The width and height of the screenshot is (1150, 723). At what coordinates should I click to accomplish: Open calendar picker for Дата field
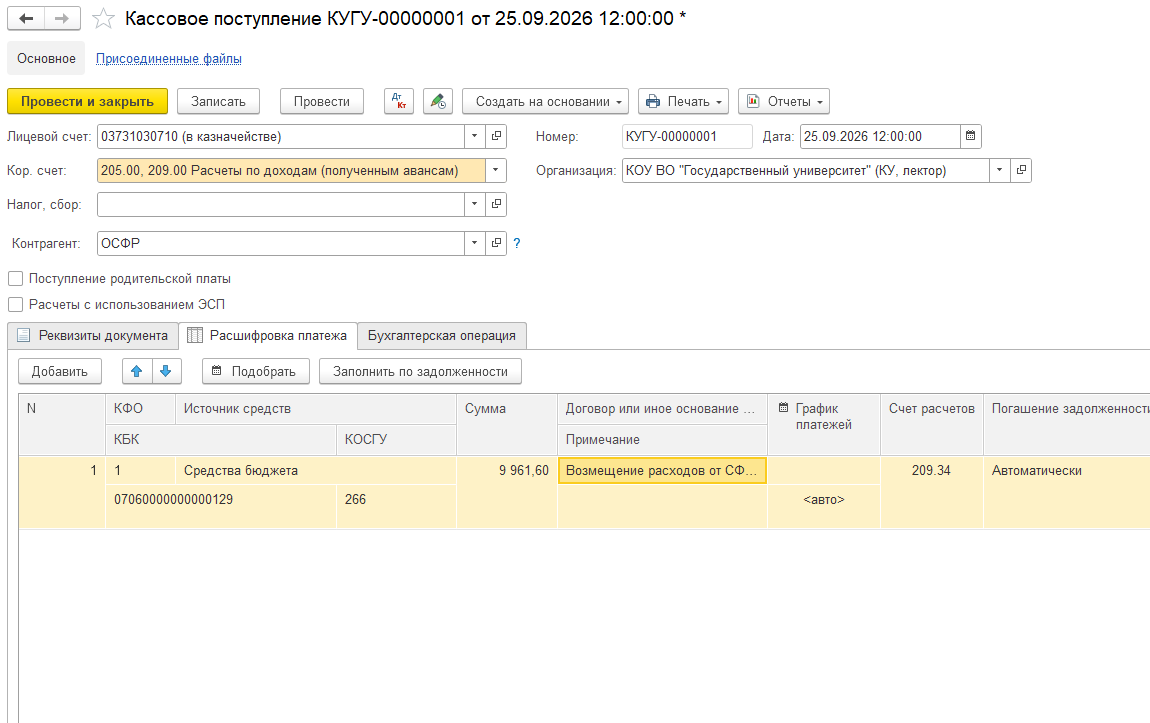pos(970,136)
